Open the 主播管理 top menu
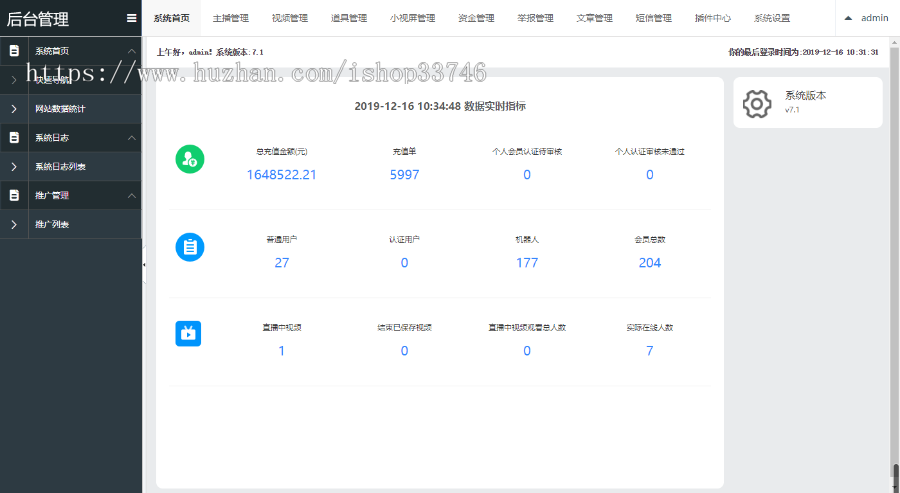The image size is (900, 493). pyautogui.click(x=231, y=18)
